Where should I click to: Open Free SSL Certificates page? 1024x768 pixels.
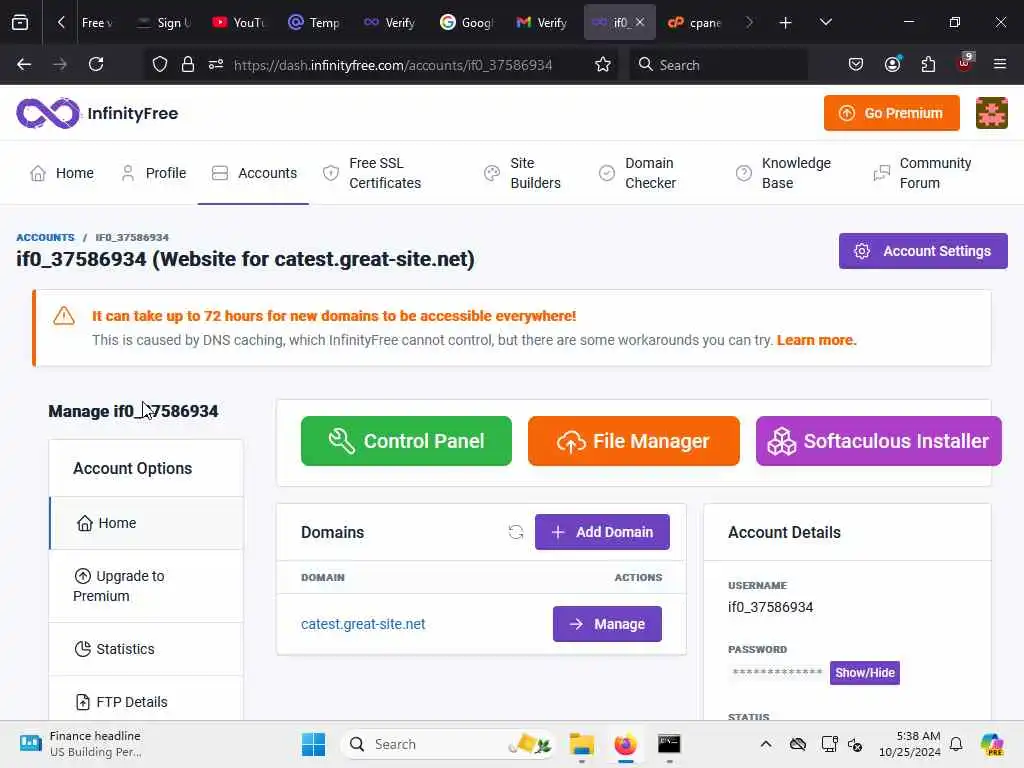372,173
